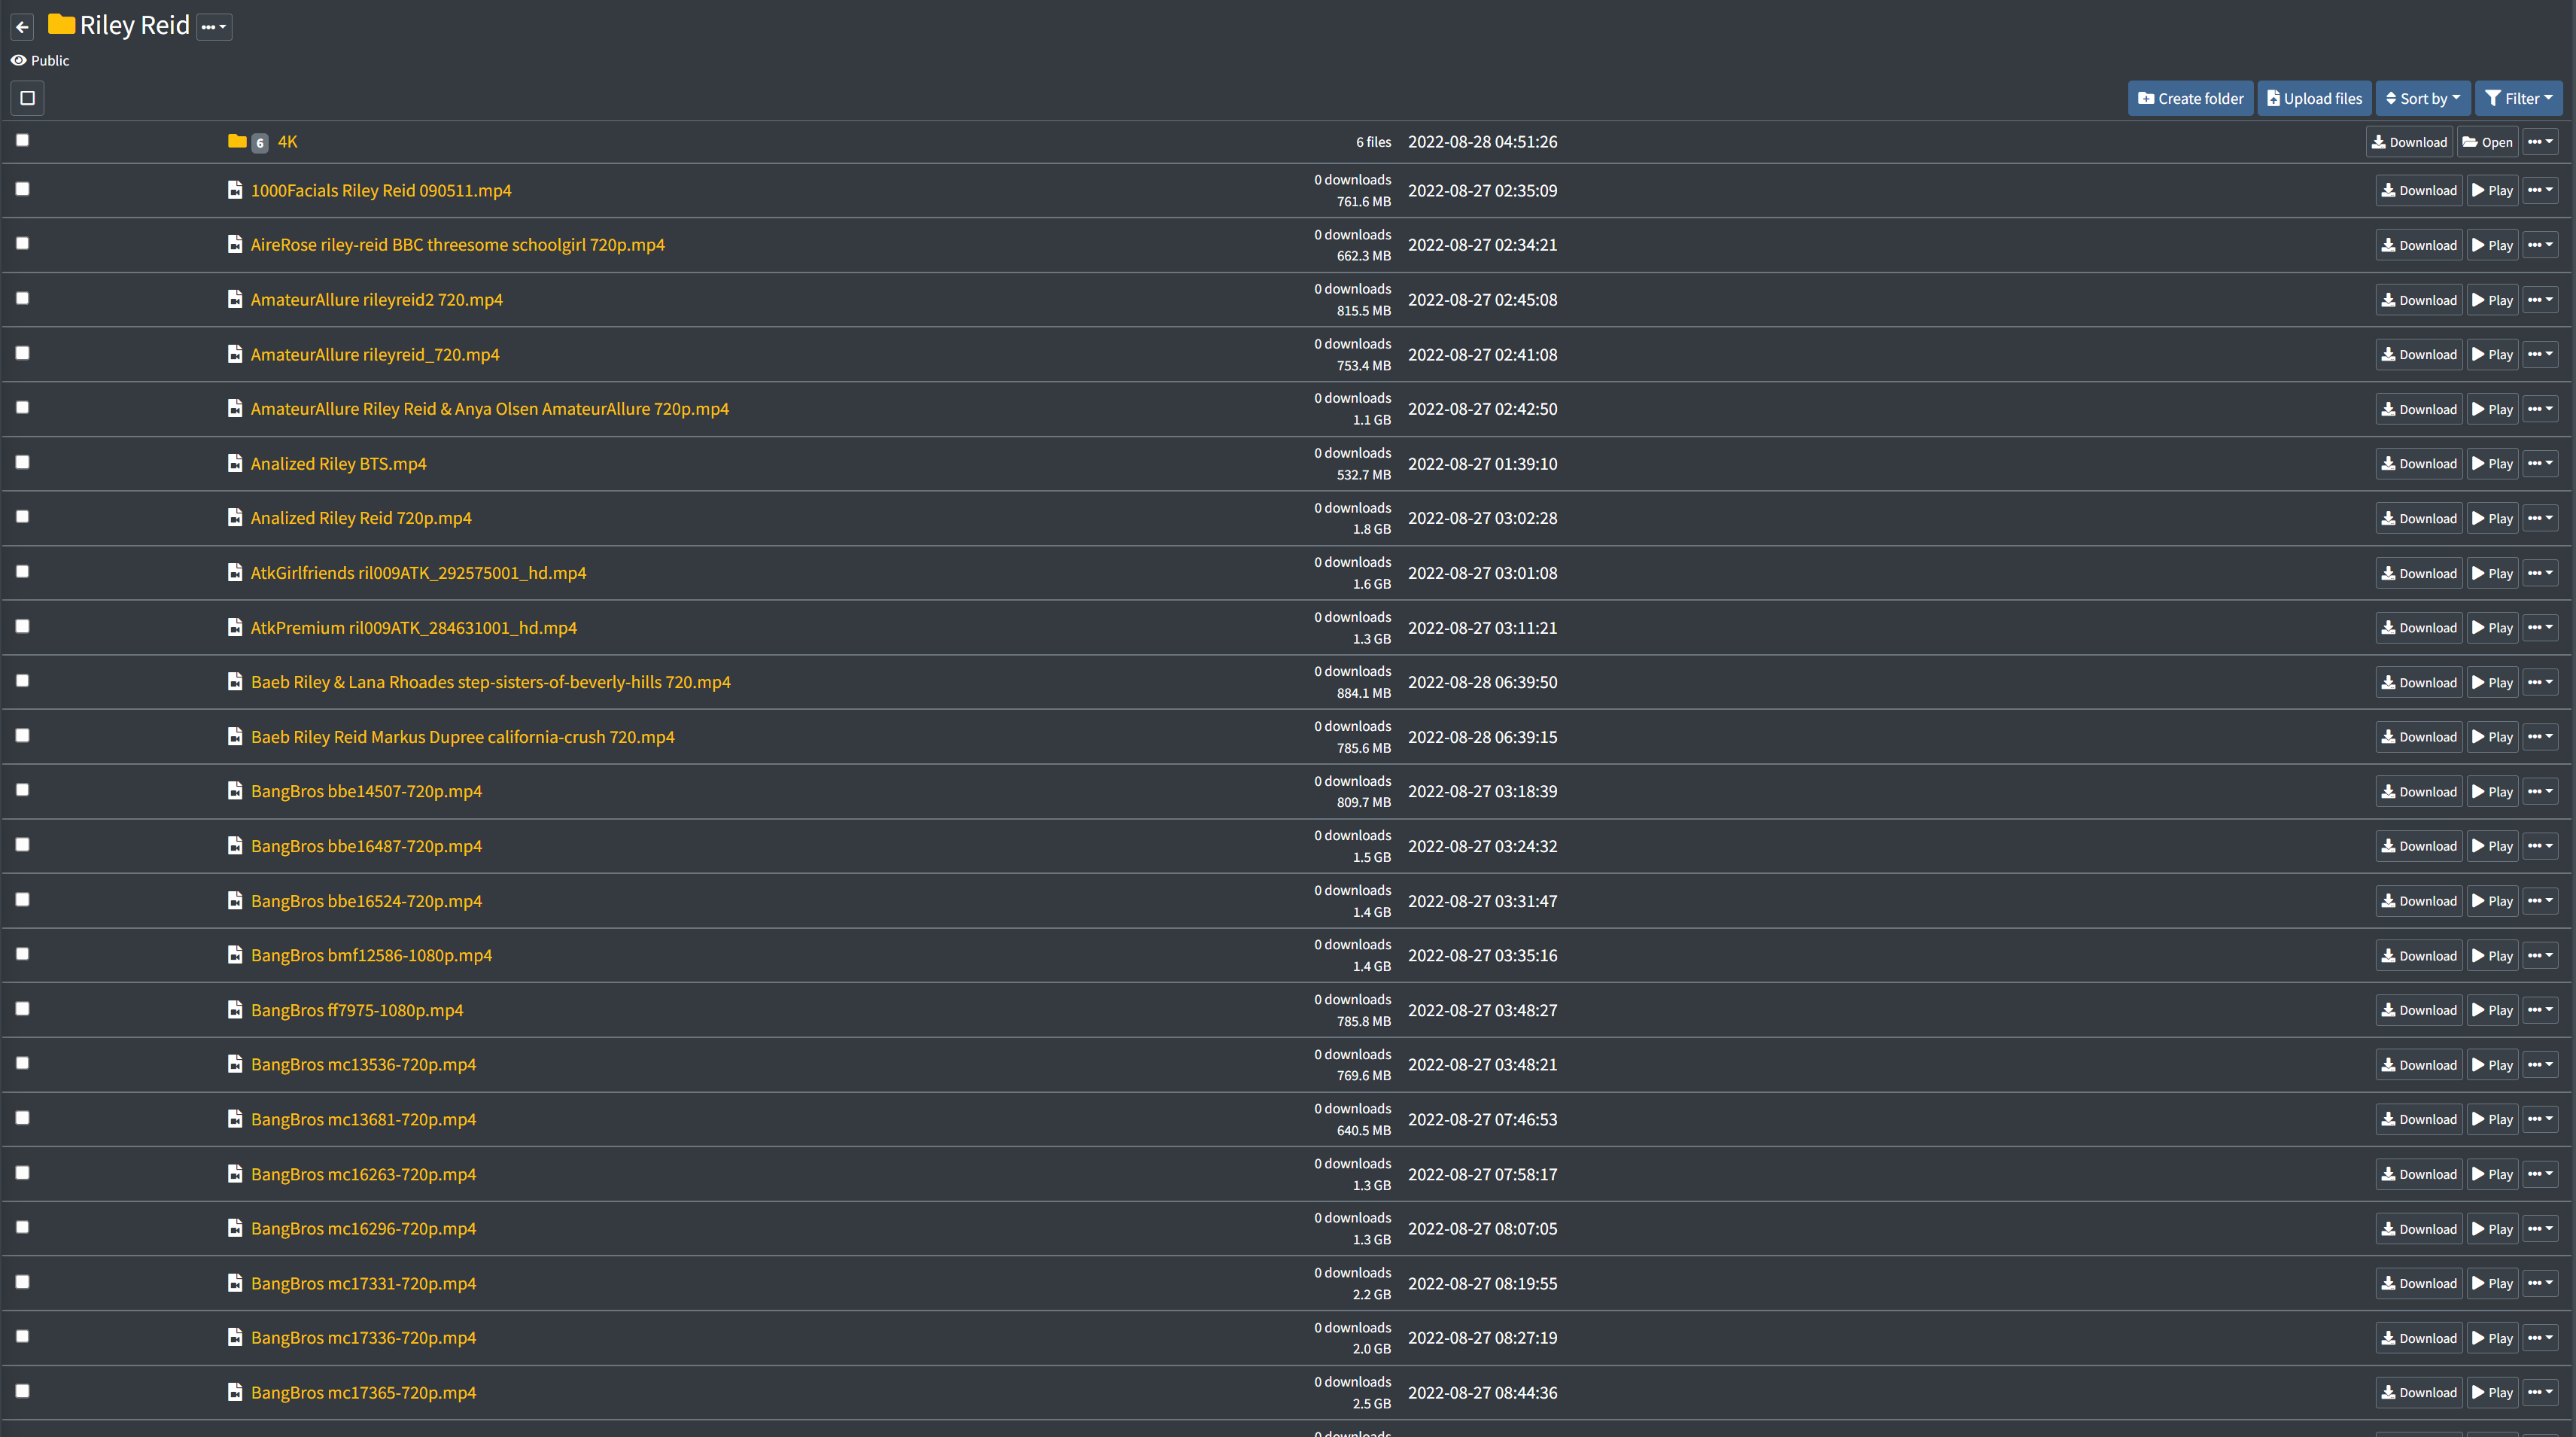Click the back arrow icon beside folder title

[22, 27]
